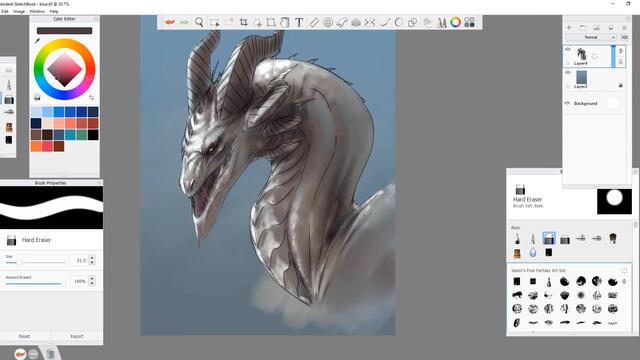Open the UI toggle grid icon
640x360 pixels.
pyautogui.click(x=469, y=22)
